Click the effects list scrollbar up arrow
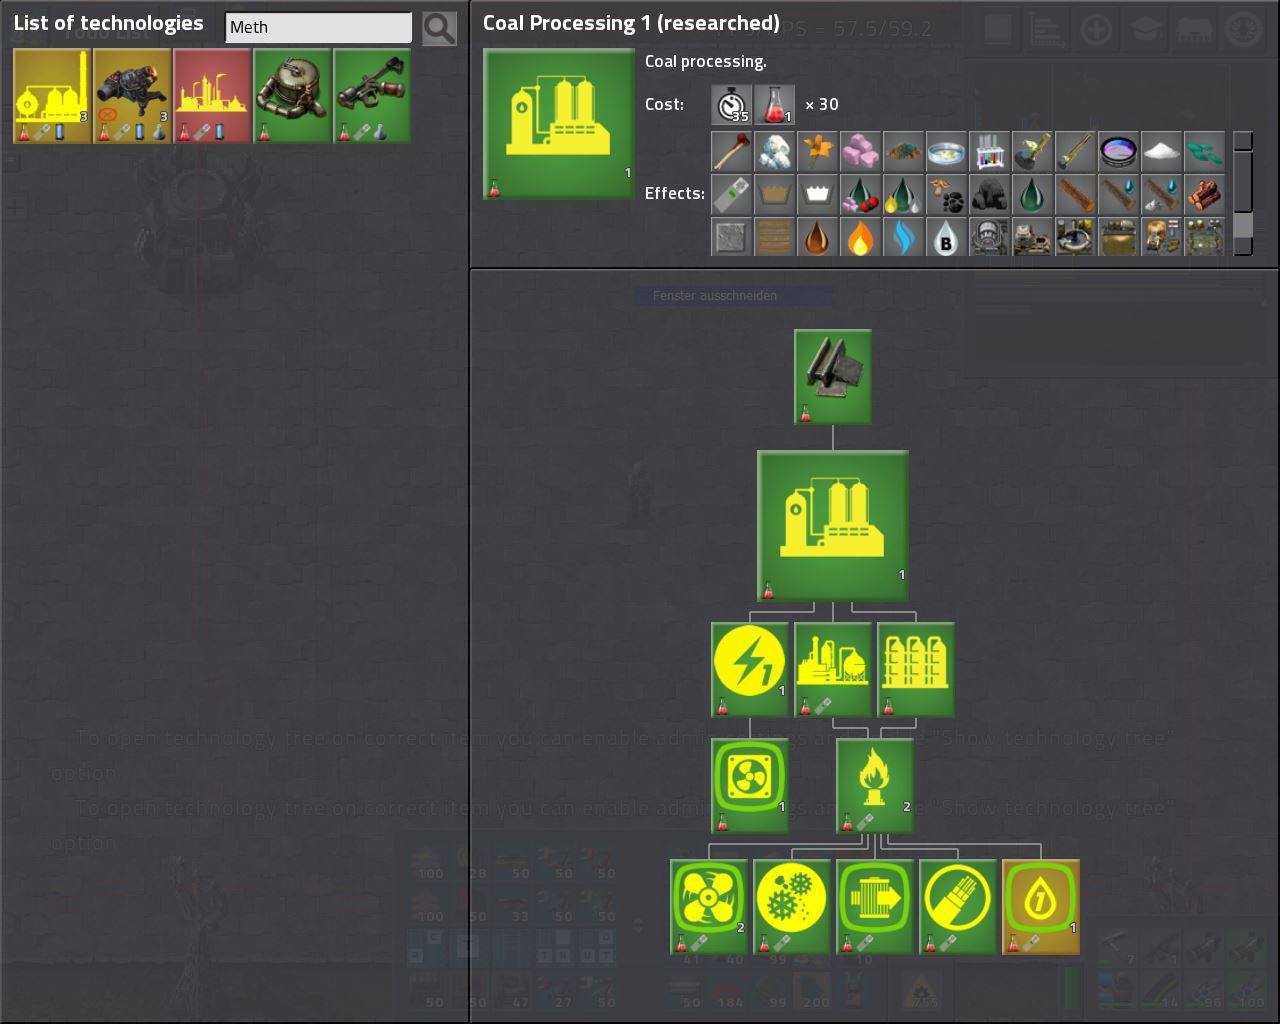The height and width of the screenshot is (1024, 1280). tap(1243, 141)
